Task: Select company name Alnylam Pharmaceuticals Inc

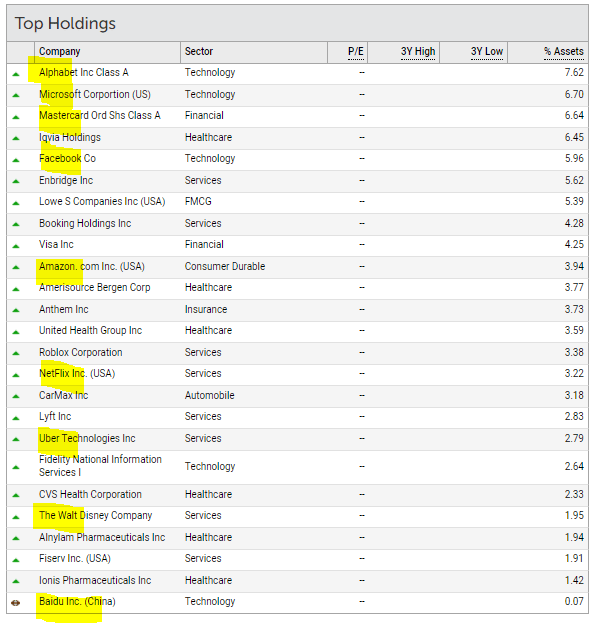Action: tap(102, 537)
